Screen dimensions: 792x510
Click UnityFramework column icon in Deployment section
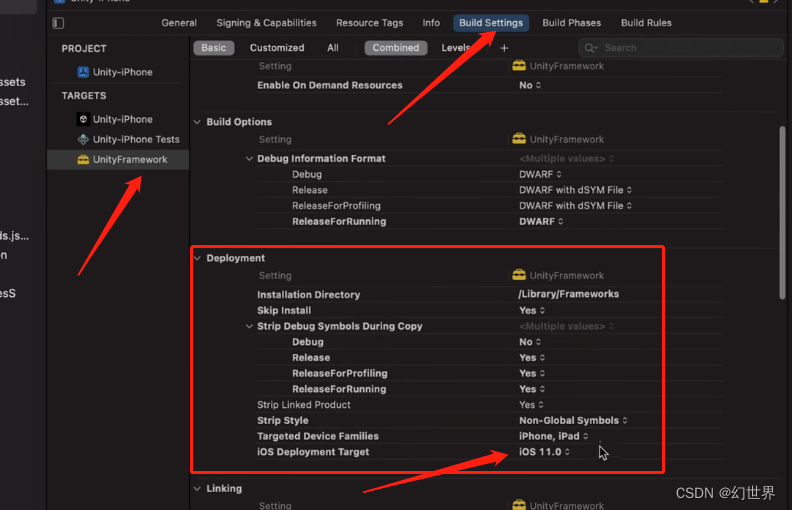click(x=519, y=275)
